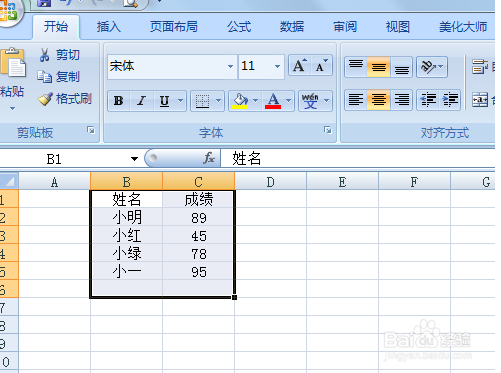Decrease font size with the small A
Image resolution: width=501 pixels, height=373 pixels.
click(x=321, y=66)
